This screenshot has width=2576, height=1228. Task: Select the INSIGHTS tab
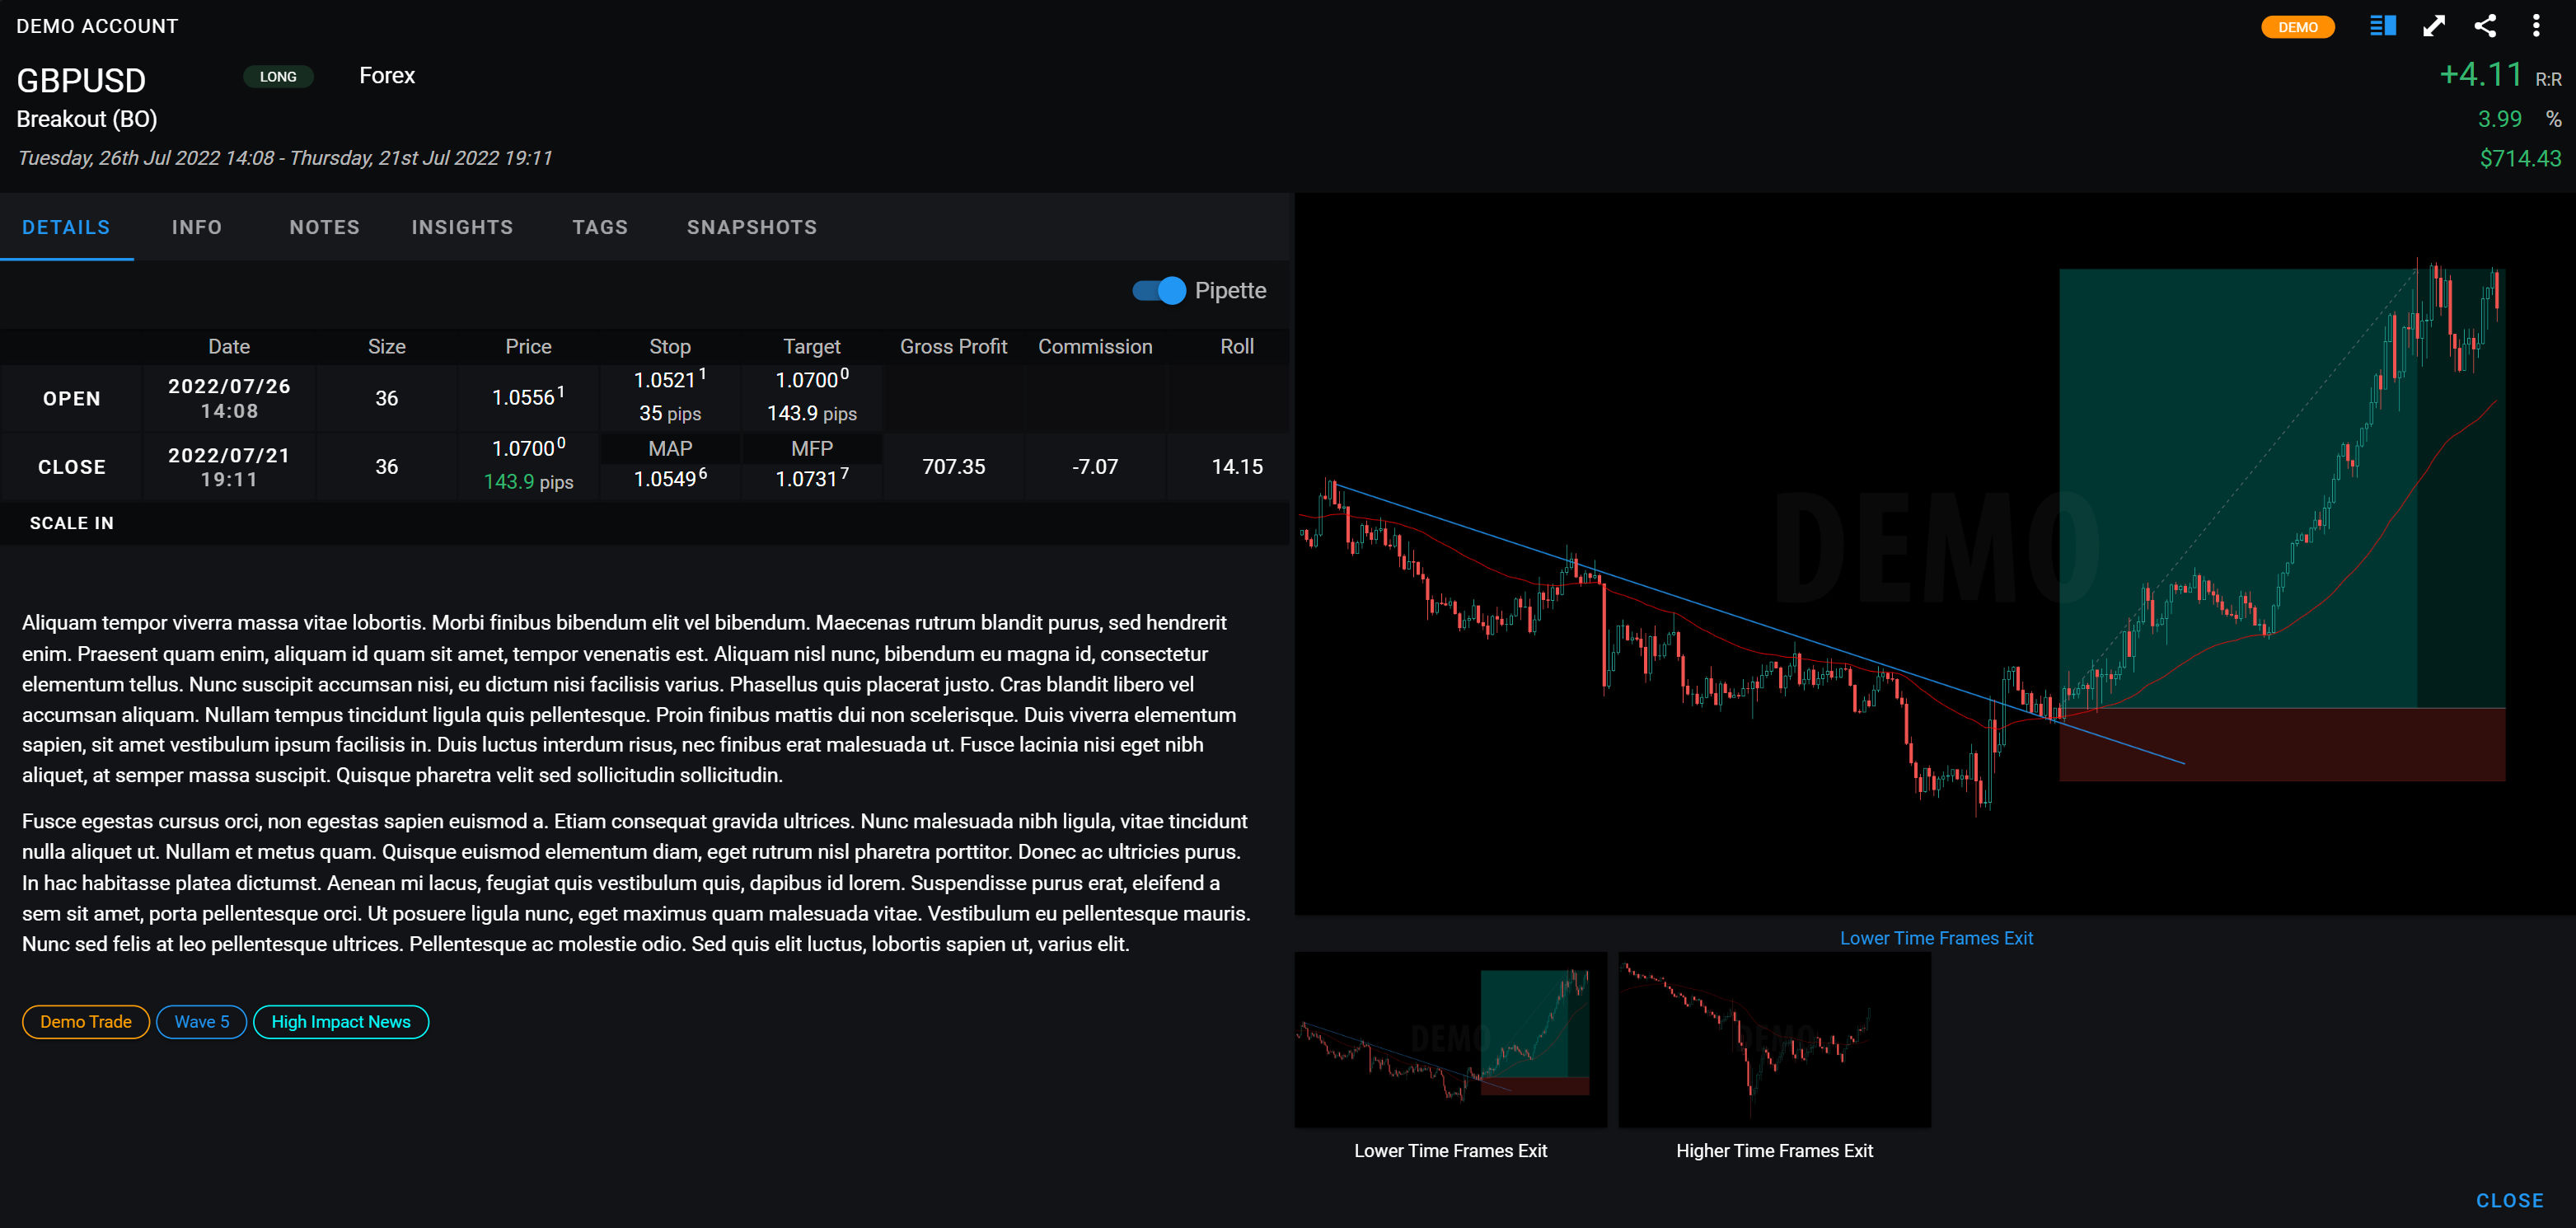tap(462, 227)
